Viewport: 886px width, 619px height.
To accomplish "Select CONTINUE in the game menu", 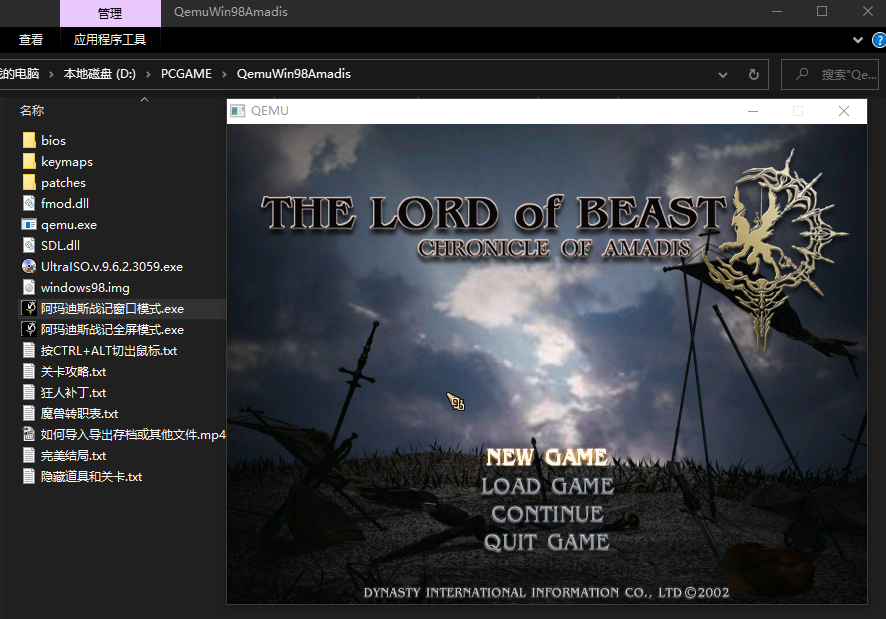I will coord(547,514).
